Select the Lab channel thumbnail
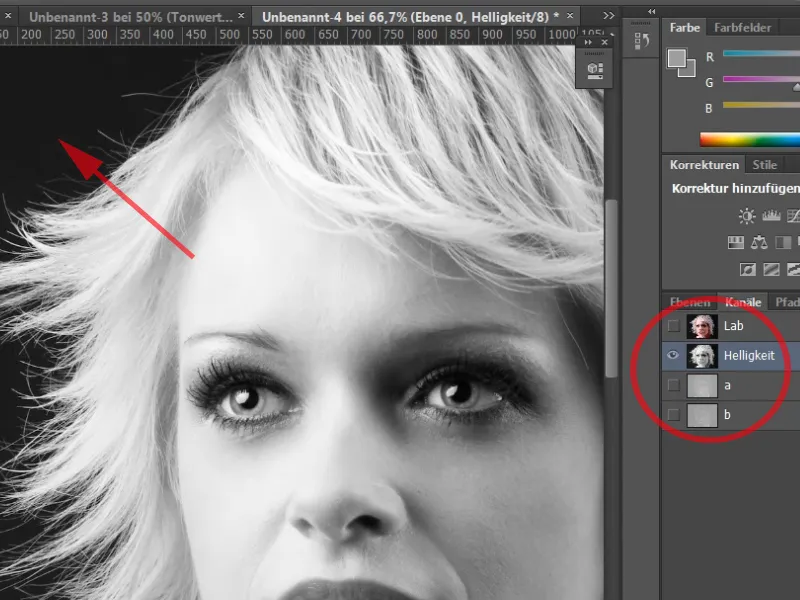 (702, 326)
